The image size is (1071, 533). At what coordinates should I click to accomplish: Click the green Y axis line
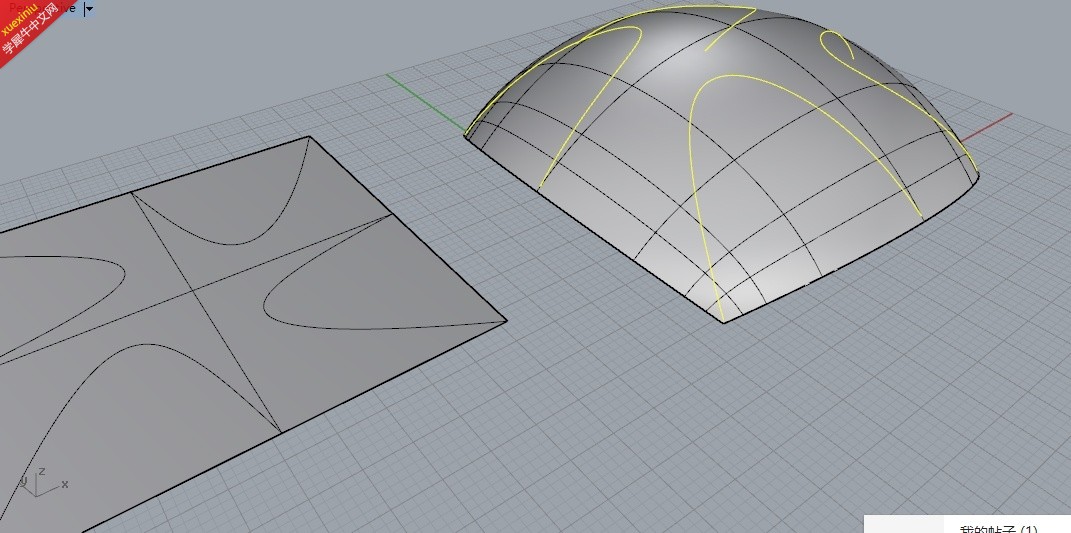pos(426,102)
